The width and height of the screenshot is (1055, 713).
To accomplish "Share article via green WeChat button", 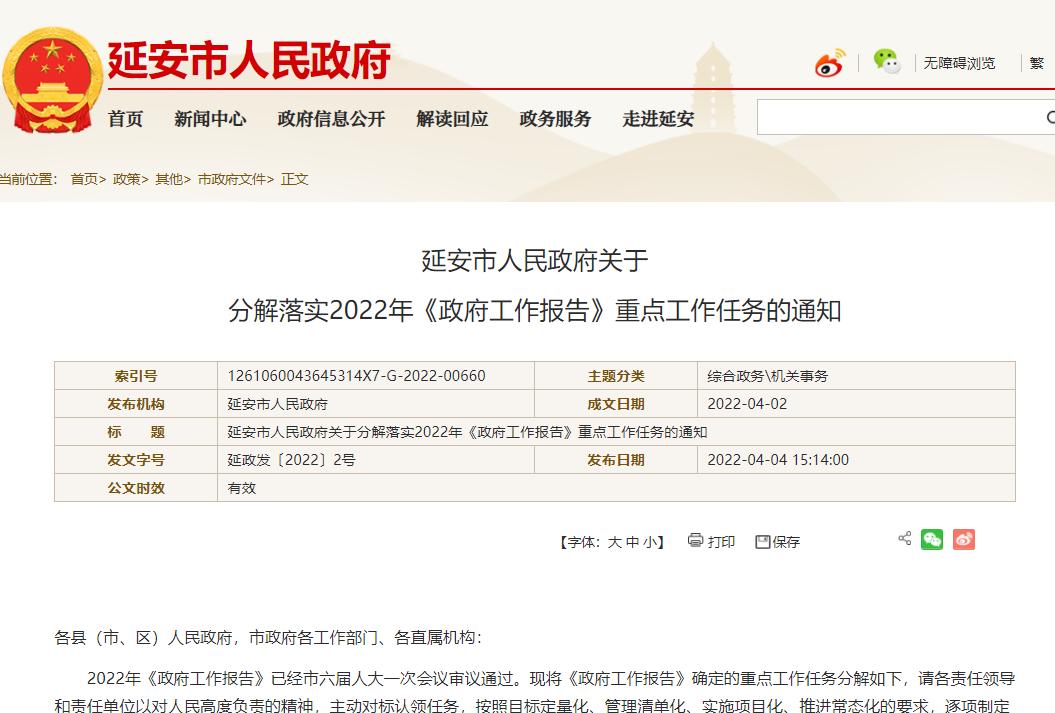I will (x=932, y=539).
